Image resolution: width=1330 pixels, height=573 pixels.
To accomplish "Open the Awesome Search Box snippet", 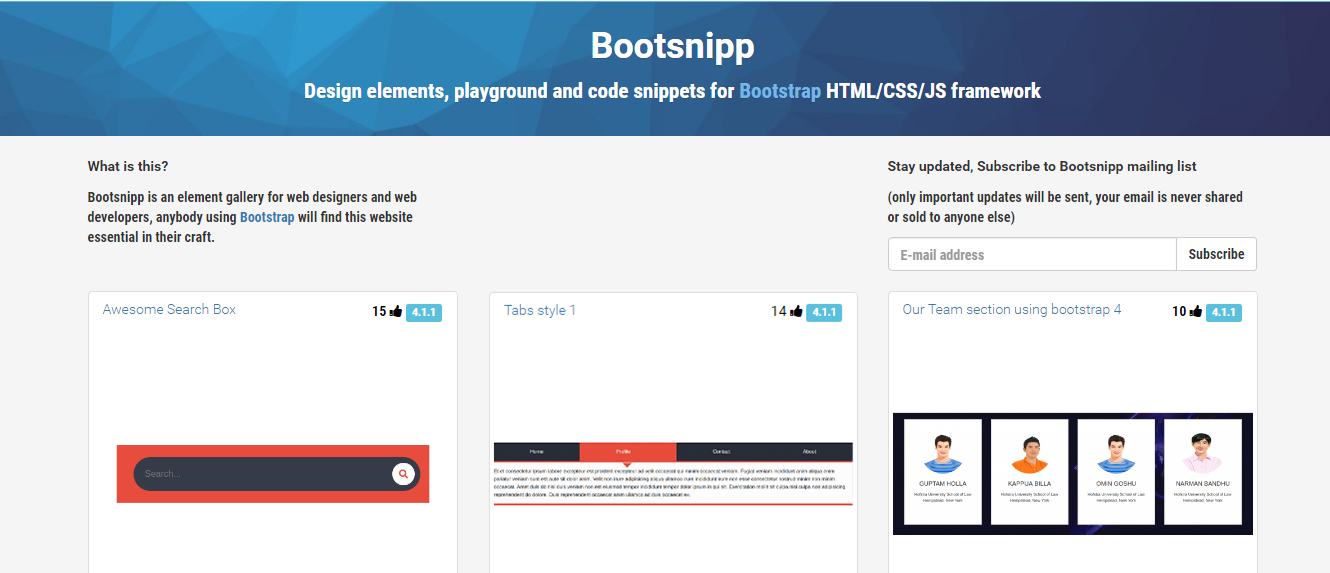I will pos(169,309).
